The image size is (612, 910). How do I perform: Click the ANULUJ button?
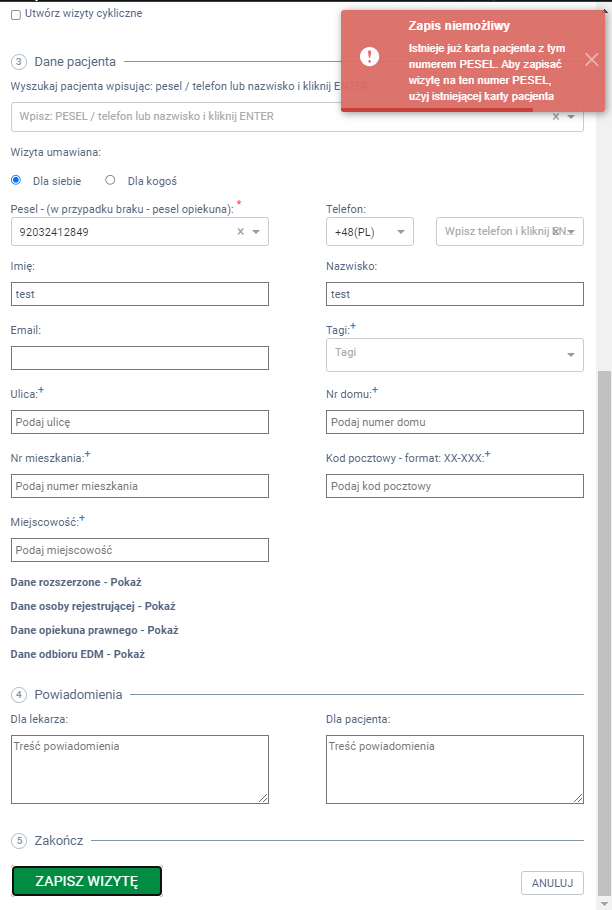552,882
